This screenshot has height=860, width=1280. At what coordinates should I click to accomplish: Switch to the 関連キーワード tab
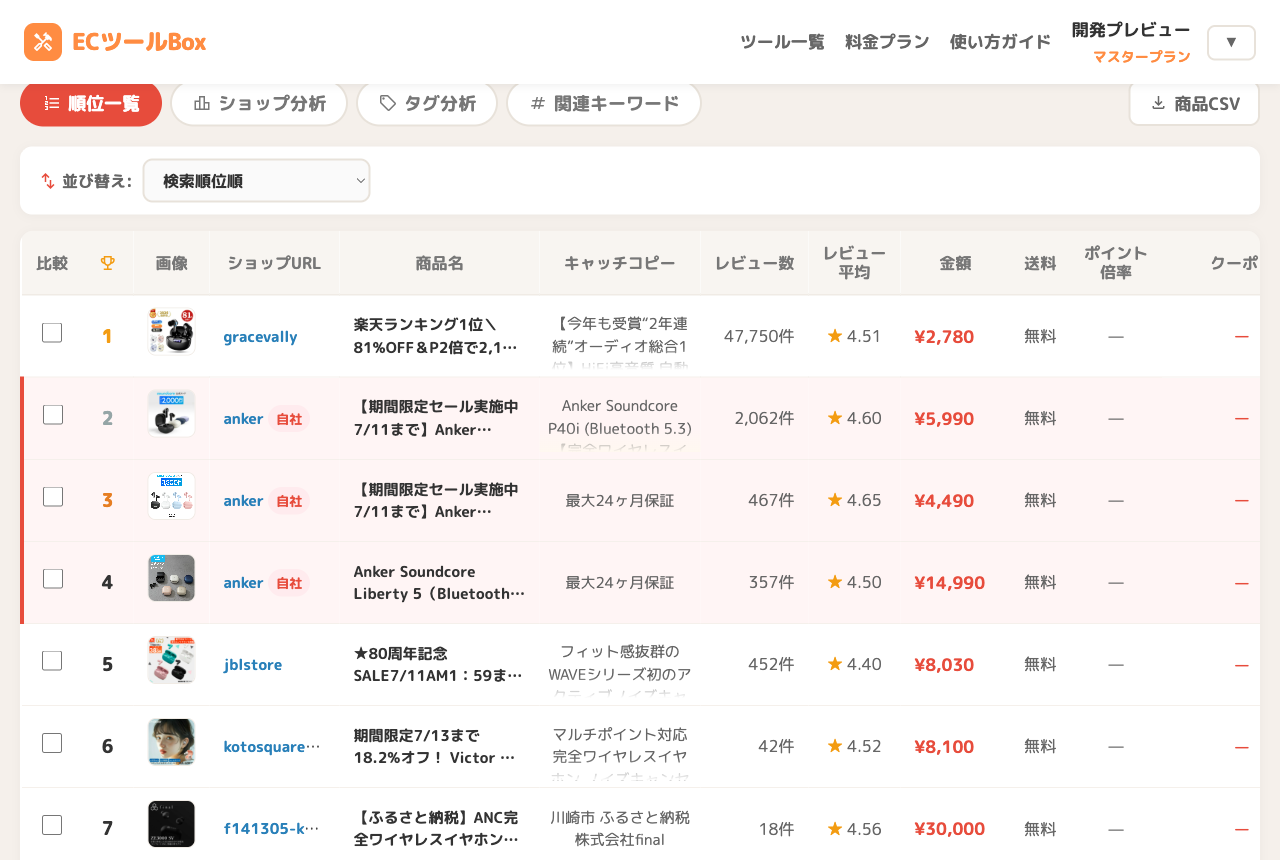(x=604, y=103)
